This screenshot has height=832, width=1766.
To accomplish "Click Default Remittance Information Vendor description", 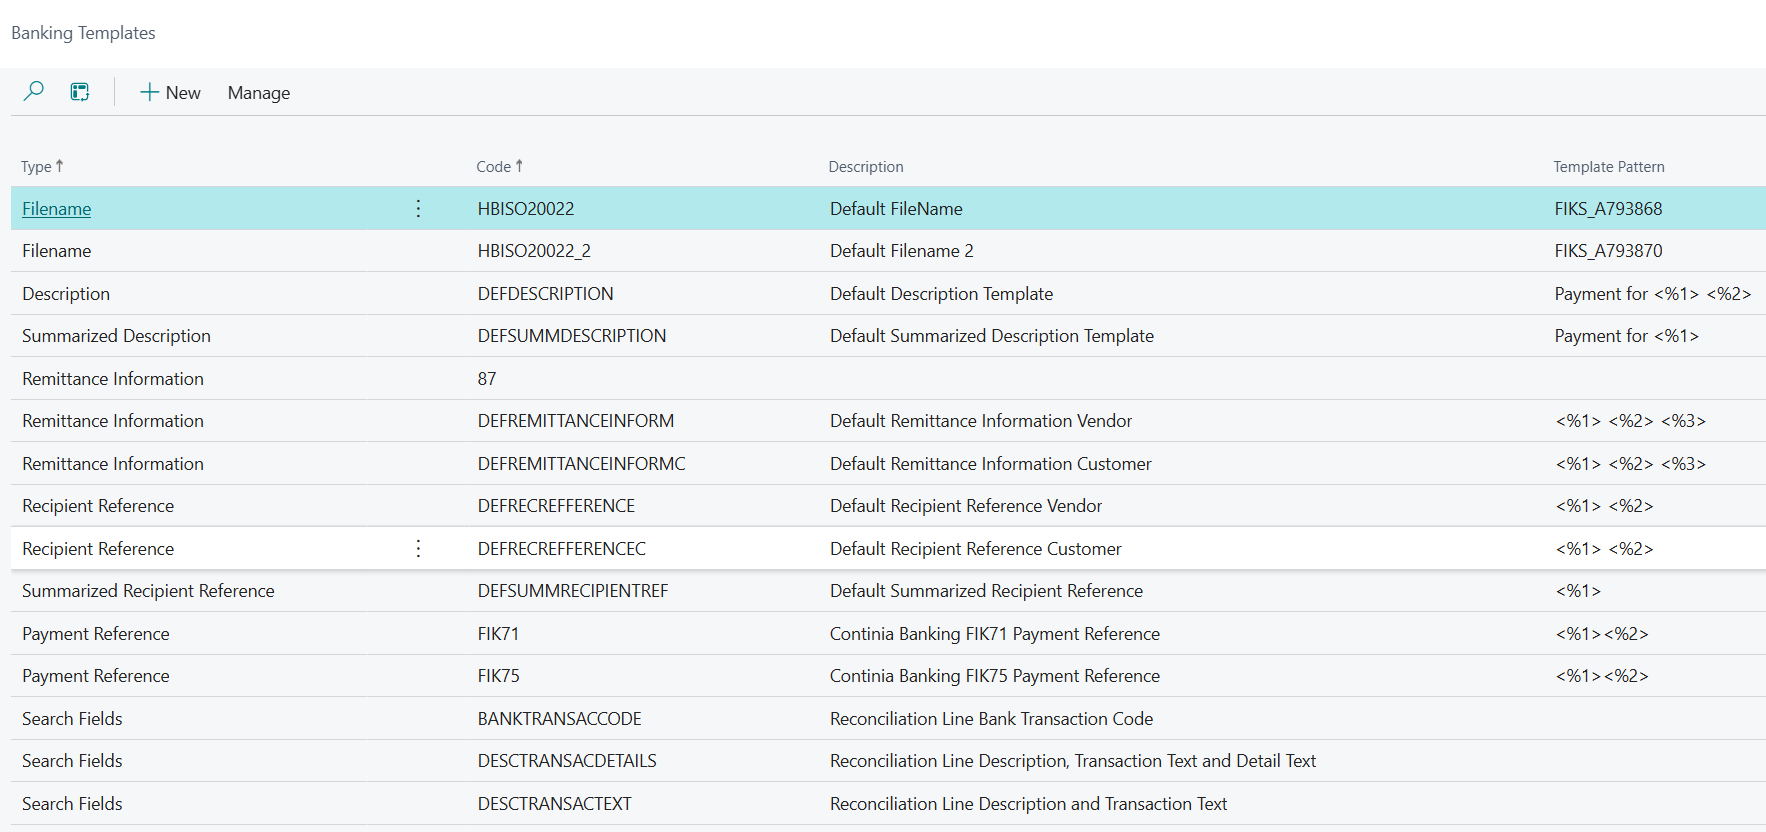I will coord(980,421).
